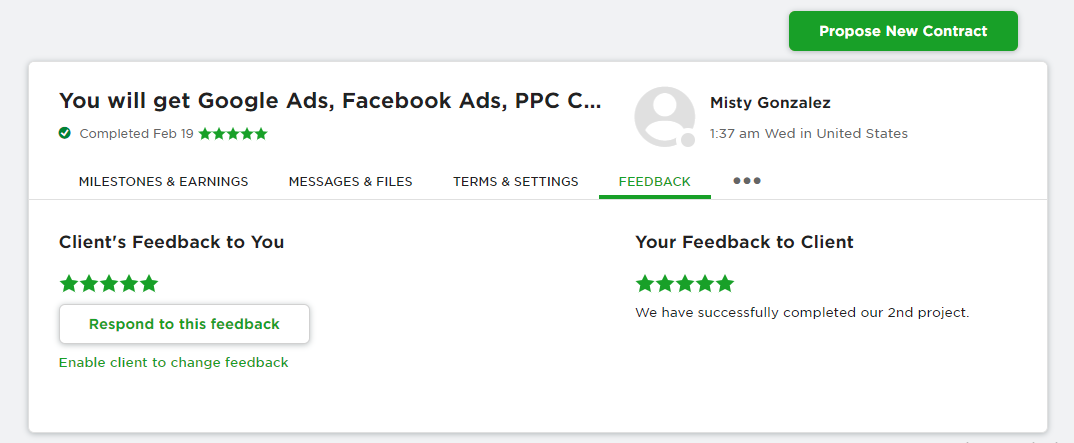This screenshot has width=1074, height=443.
Task: Click the stars under Client's Feedback to You
Action: 109,283
